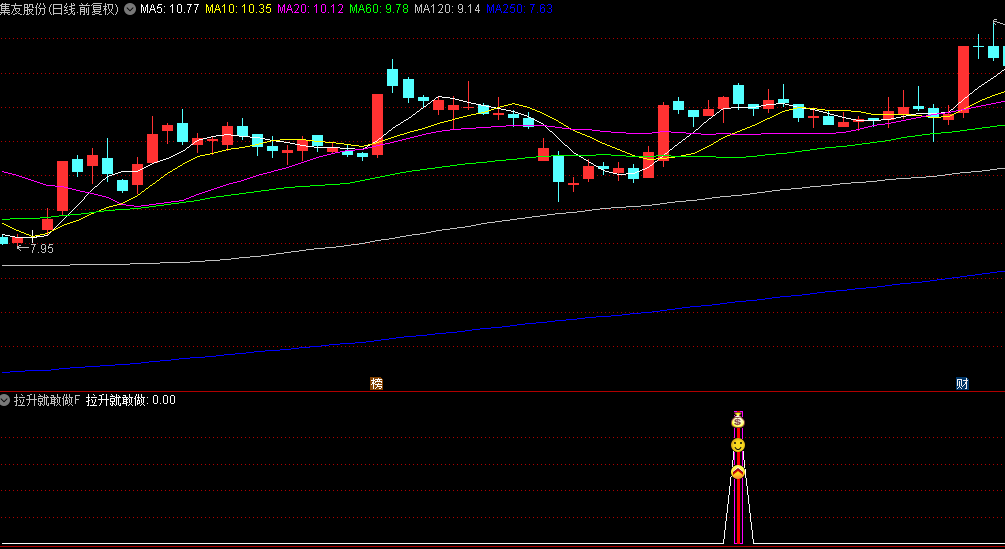
Task: Expand the main chart indicator dropdown arrow
Action: pos(129,9)
